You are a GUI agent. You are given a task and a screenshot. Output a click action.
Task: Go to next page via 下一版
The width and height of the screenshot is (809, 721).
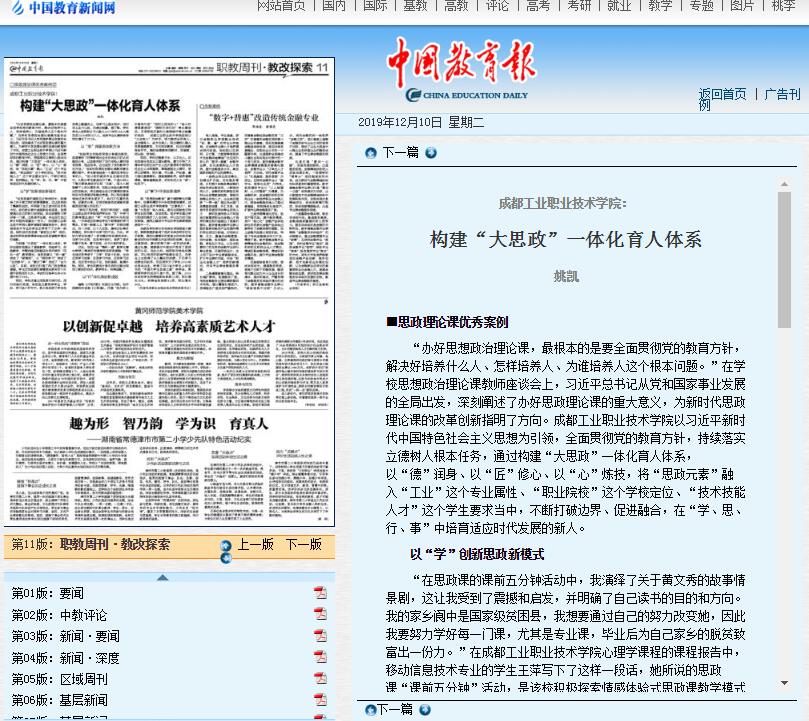(303, 544)
